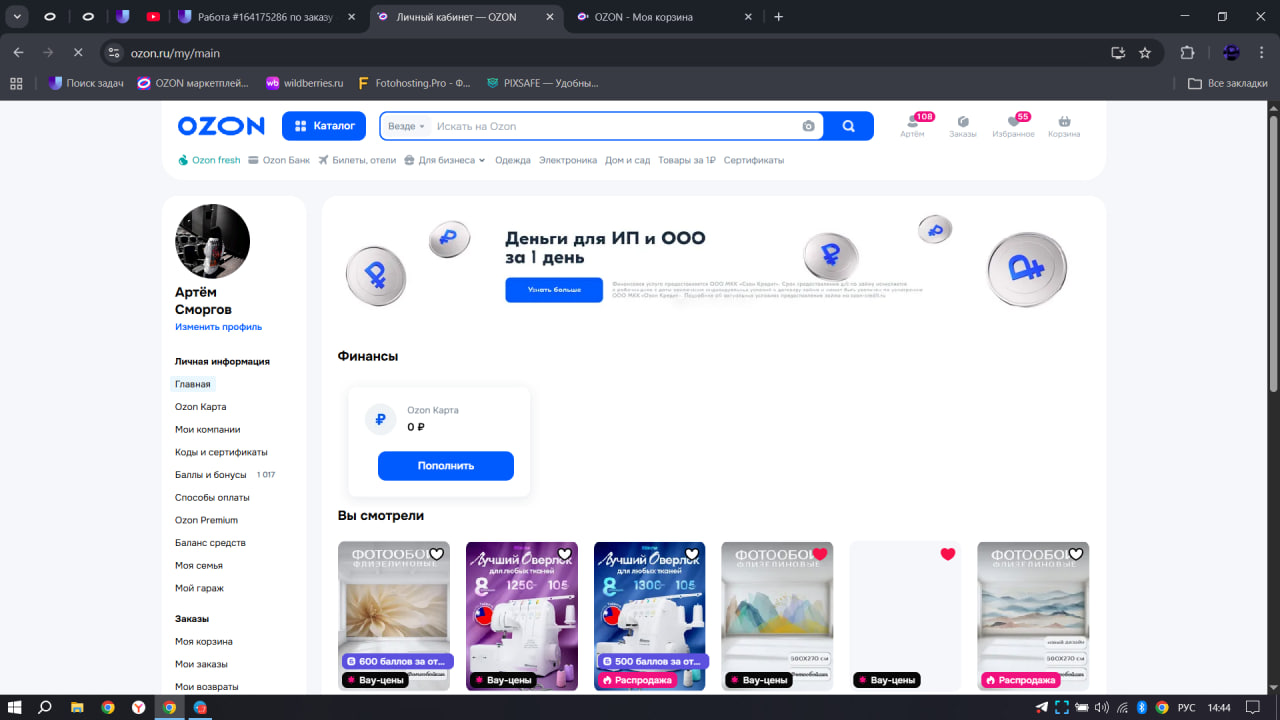The width and height of the screenshot is (1280, 720).
Task: Close the Личный кабинет — OZON tab
Action: click(x=551, y=17)
